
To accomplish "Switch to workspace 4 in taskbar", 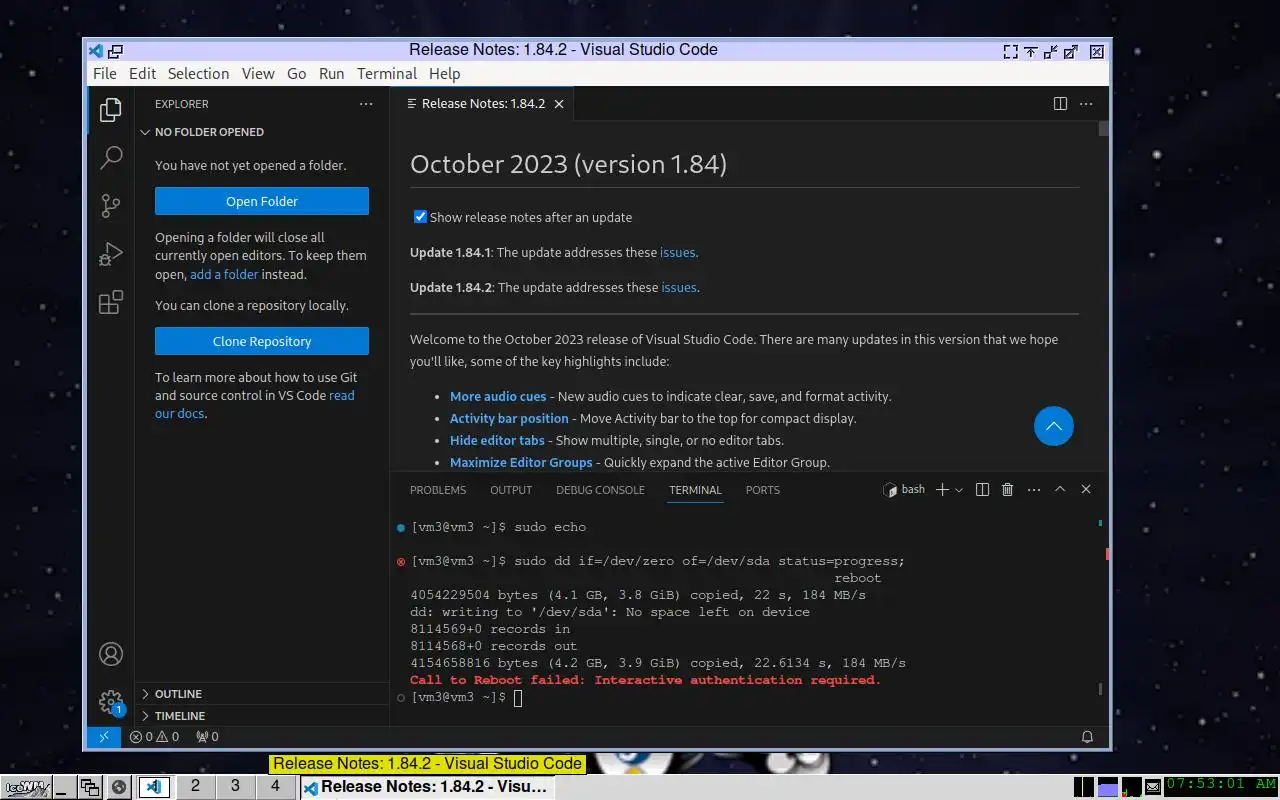I will (x=275, y=786).
